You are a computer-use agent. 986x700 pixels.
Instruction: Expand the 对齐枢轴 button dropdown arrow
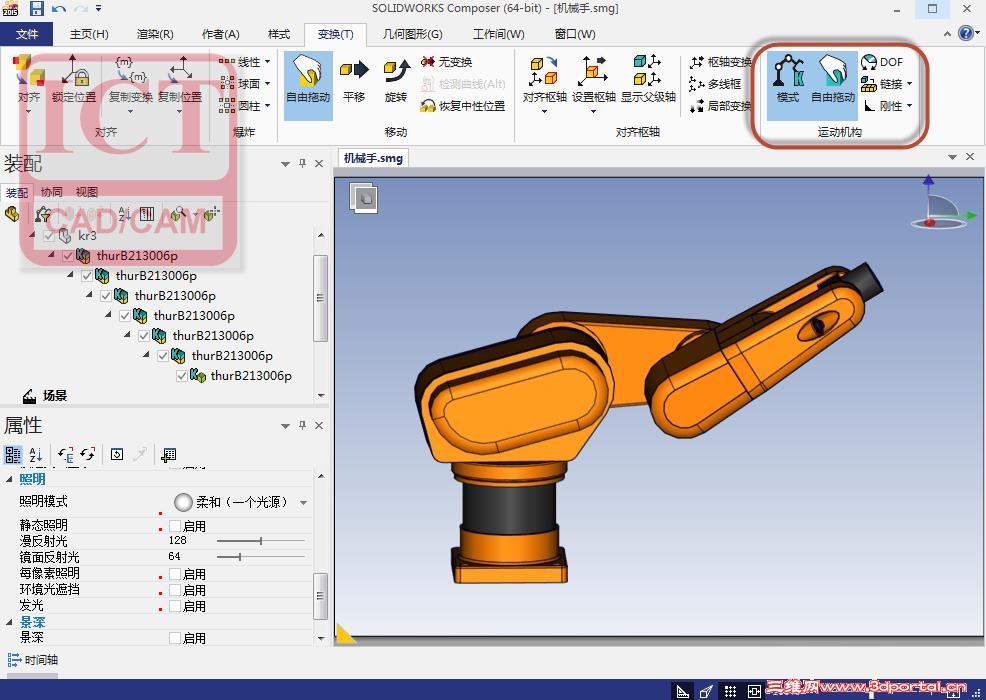click(x=545, y=111)
